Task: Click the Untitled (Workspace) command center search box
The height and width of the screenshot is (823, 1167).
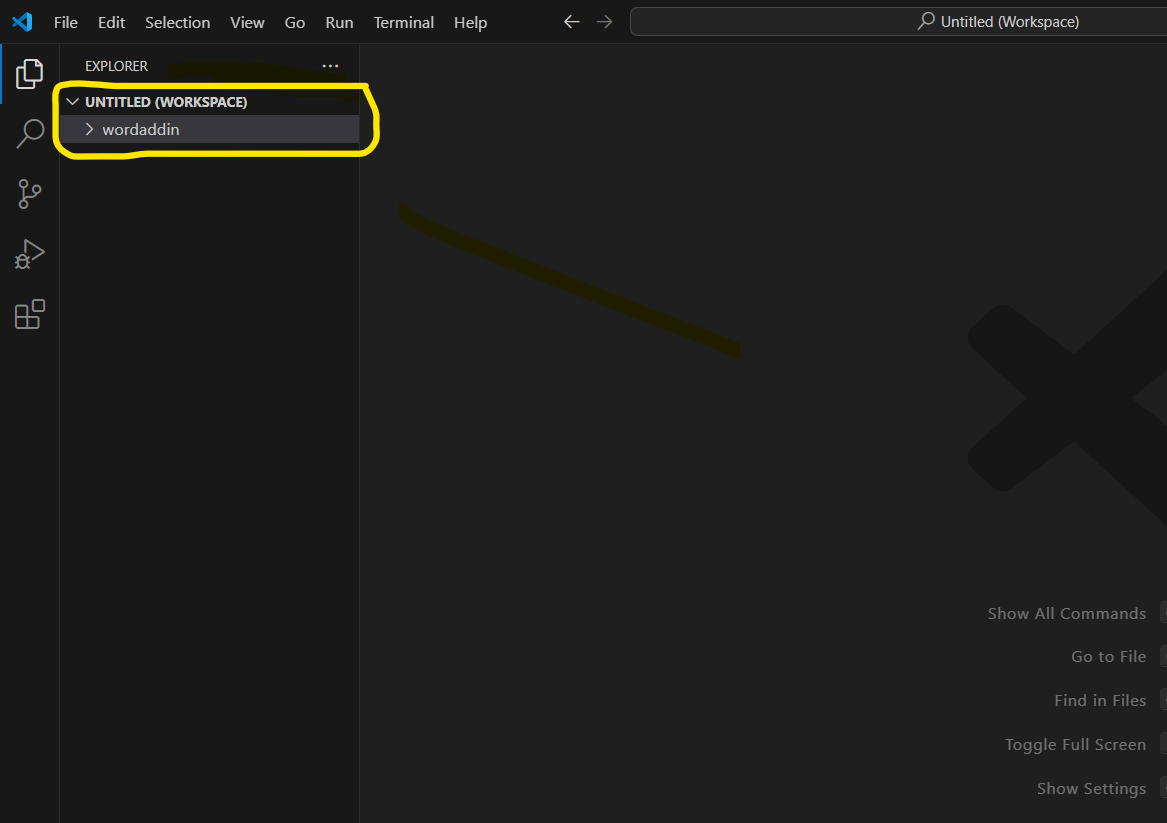Action: click(x=900, y=22)
